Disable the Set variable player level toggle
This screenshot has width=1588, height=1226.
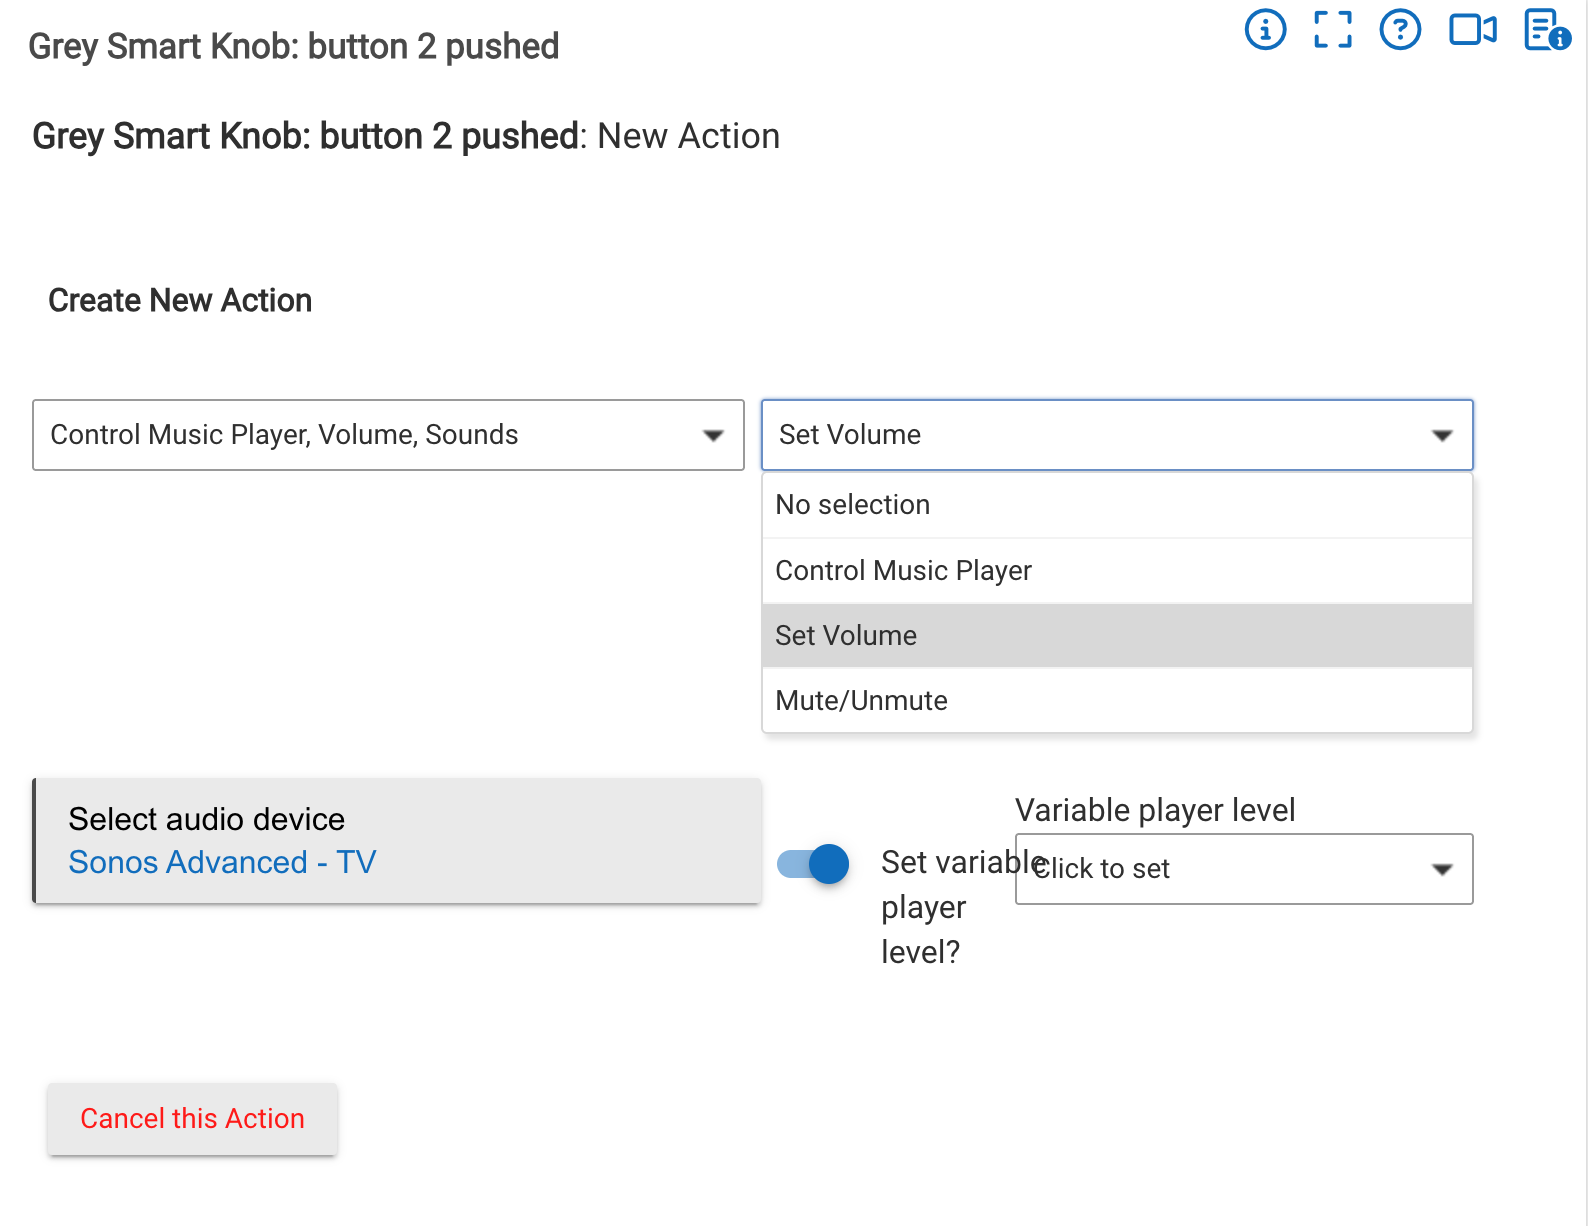point(813,863)
